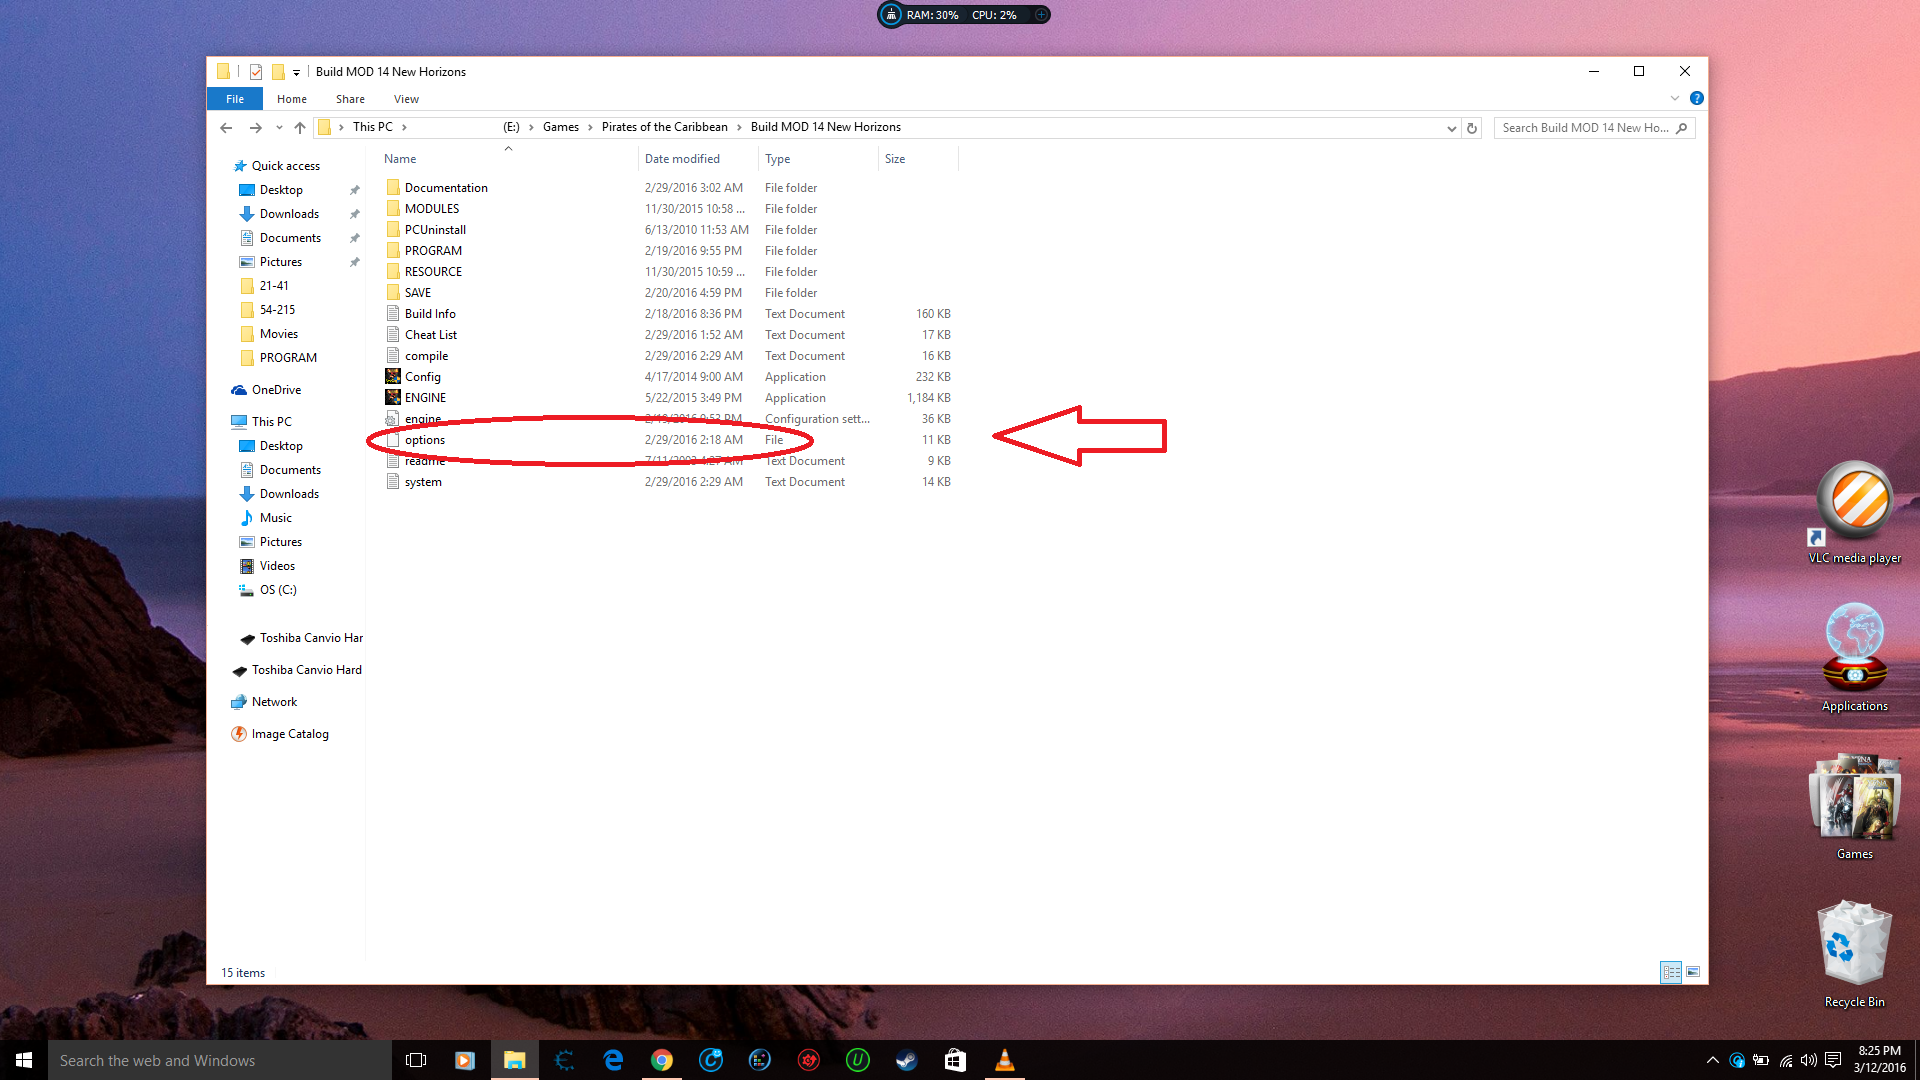Select the Config application icon
The width and height of the screenshot is (1920, 1080).
coord(393,377)
